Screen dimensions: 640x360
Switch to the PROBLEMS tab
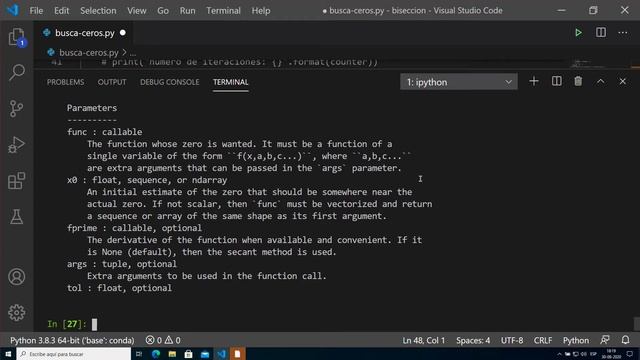65,82
